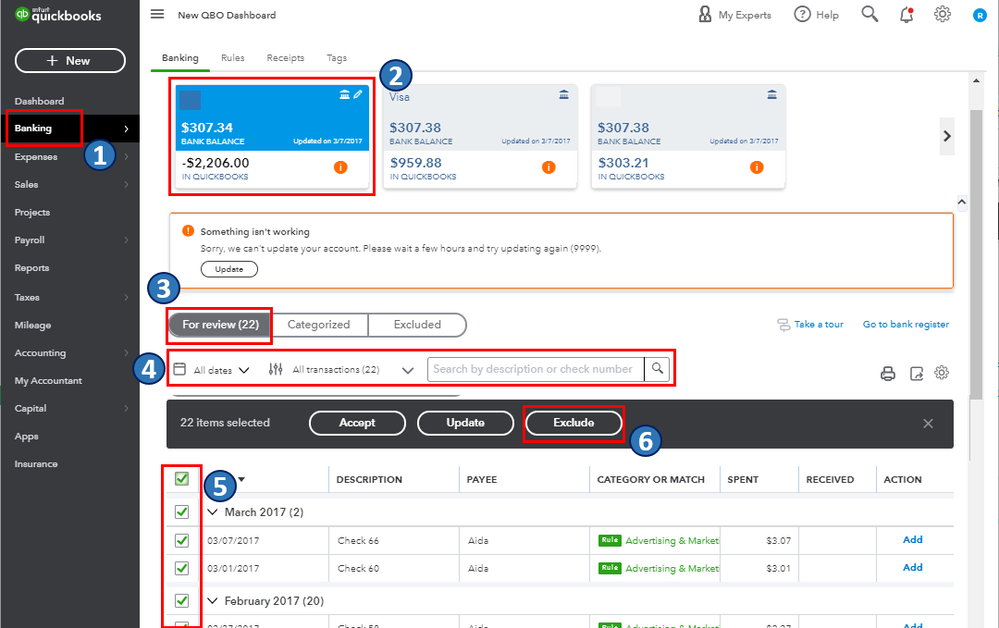Uncheck the select-all header checkbox

click(x=182, y=479)
